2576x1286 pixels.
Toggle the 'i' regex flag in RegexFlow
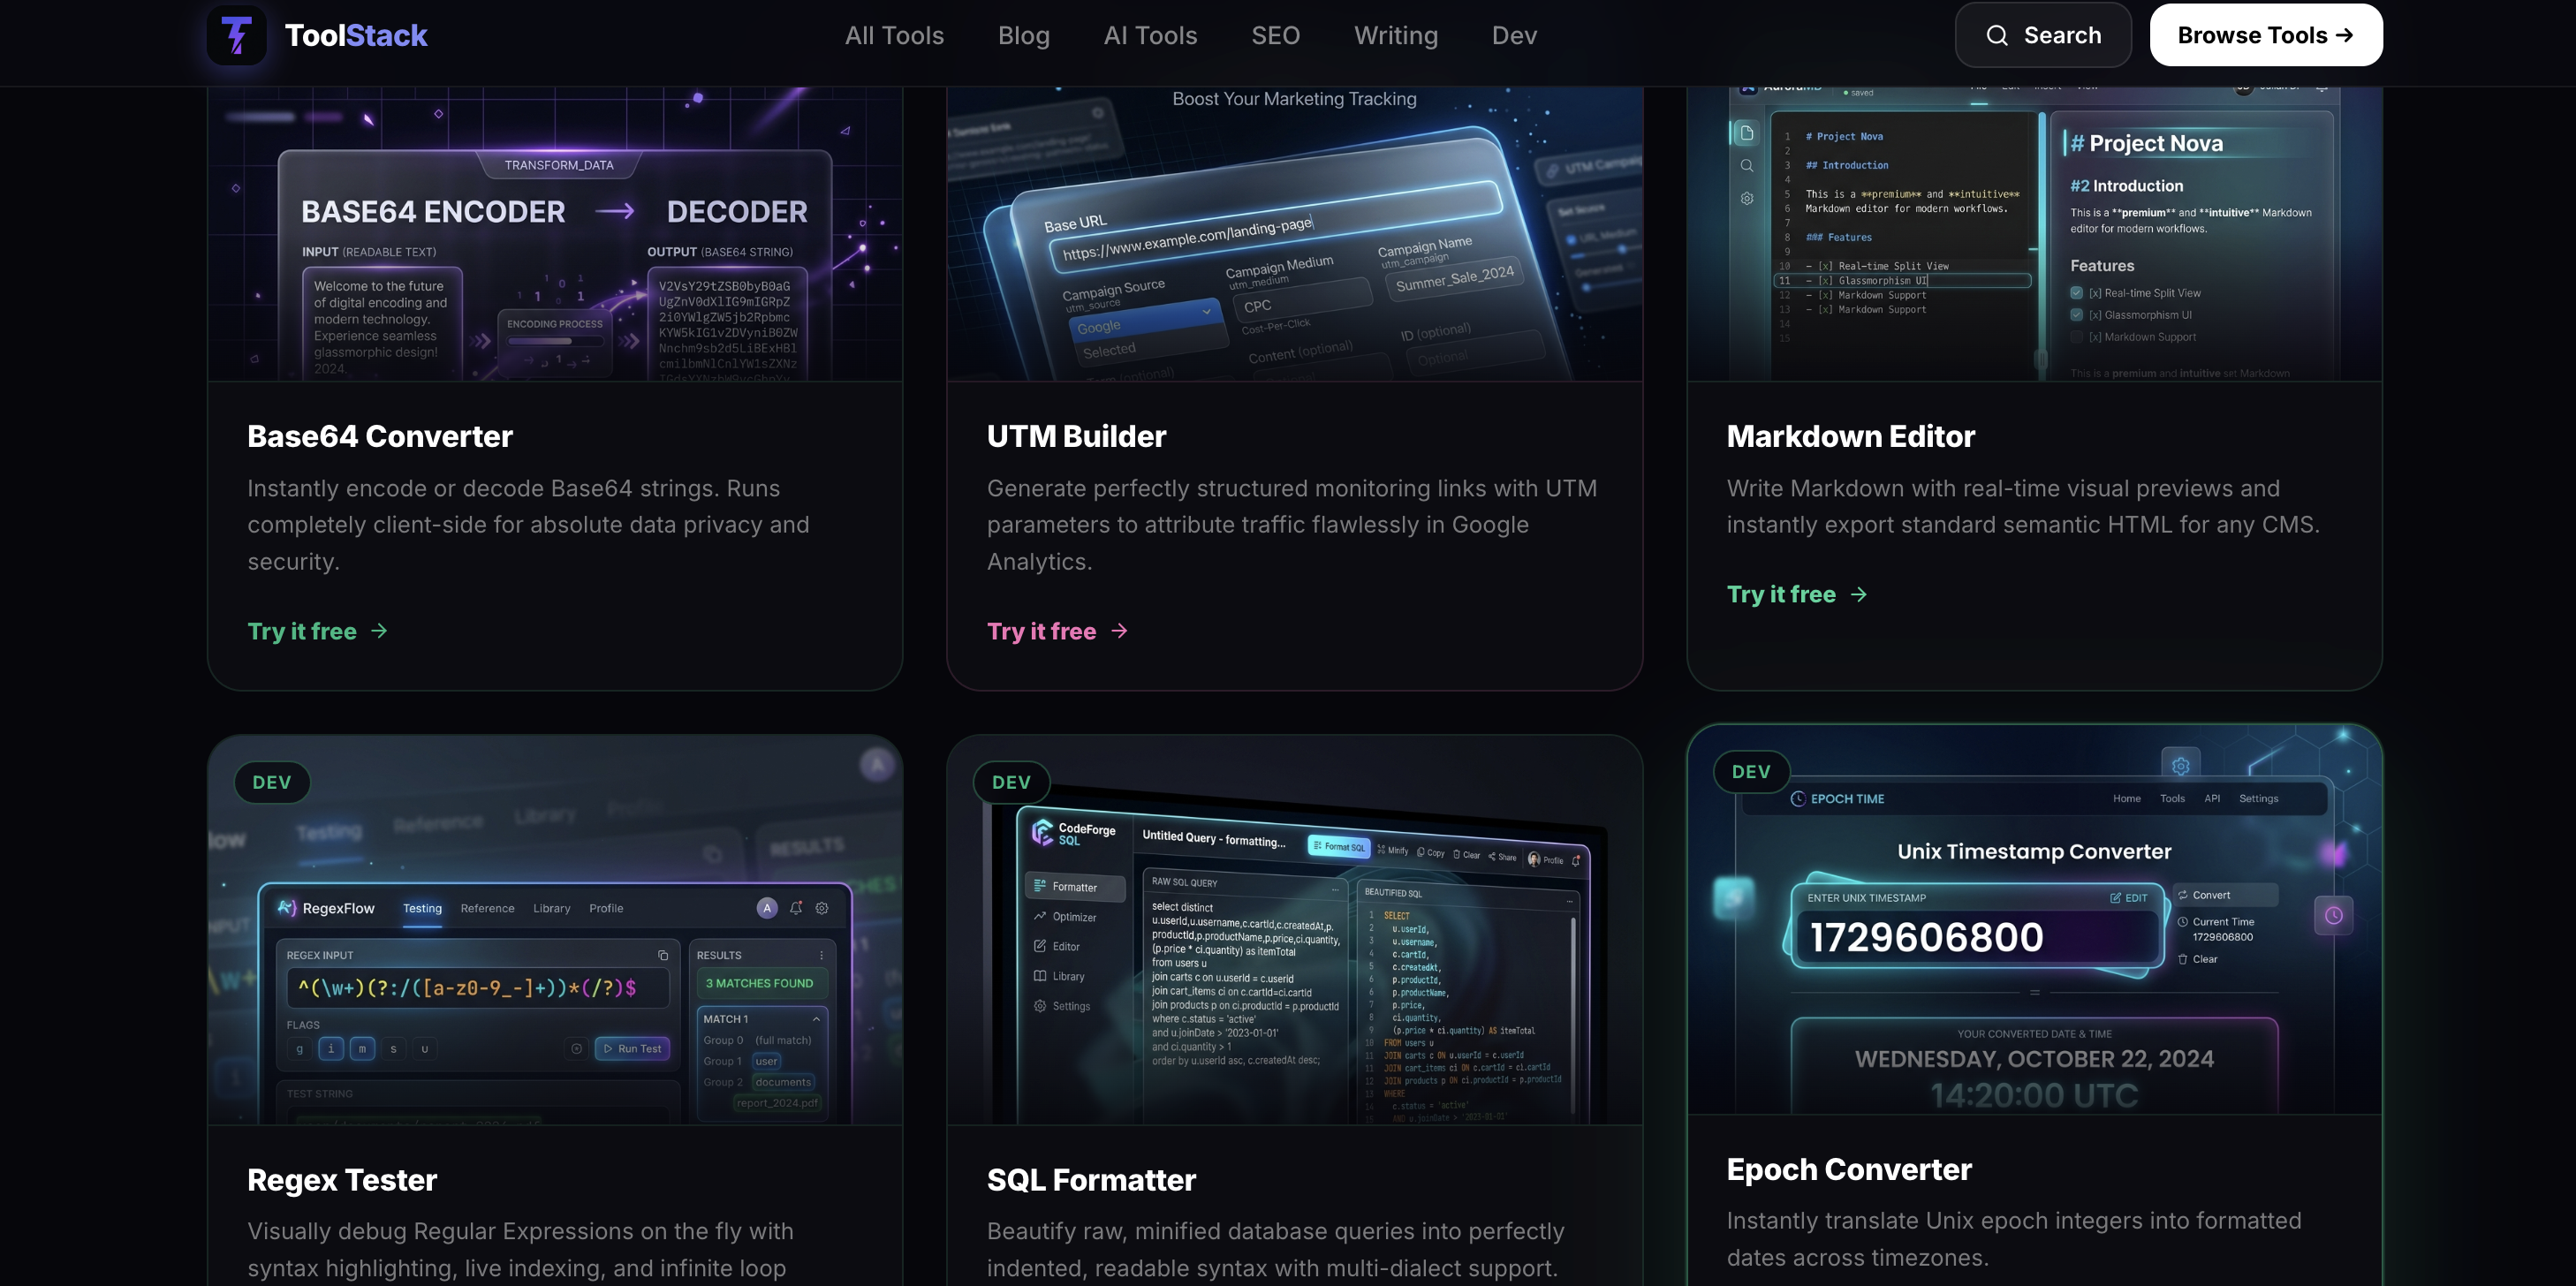(331, 1049)
